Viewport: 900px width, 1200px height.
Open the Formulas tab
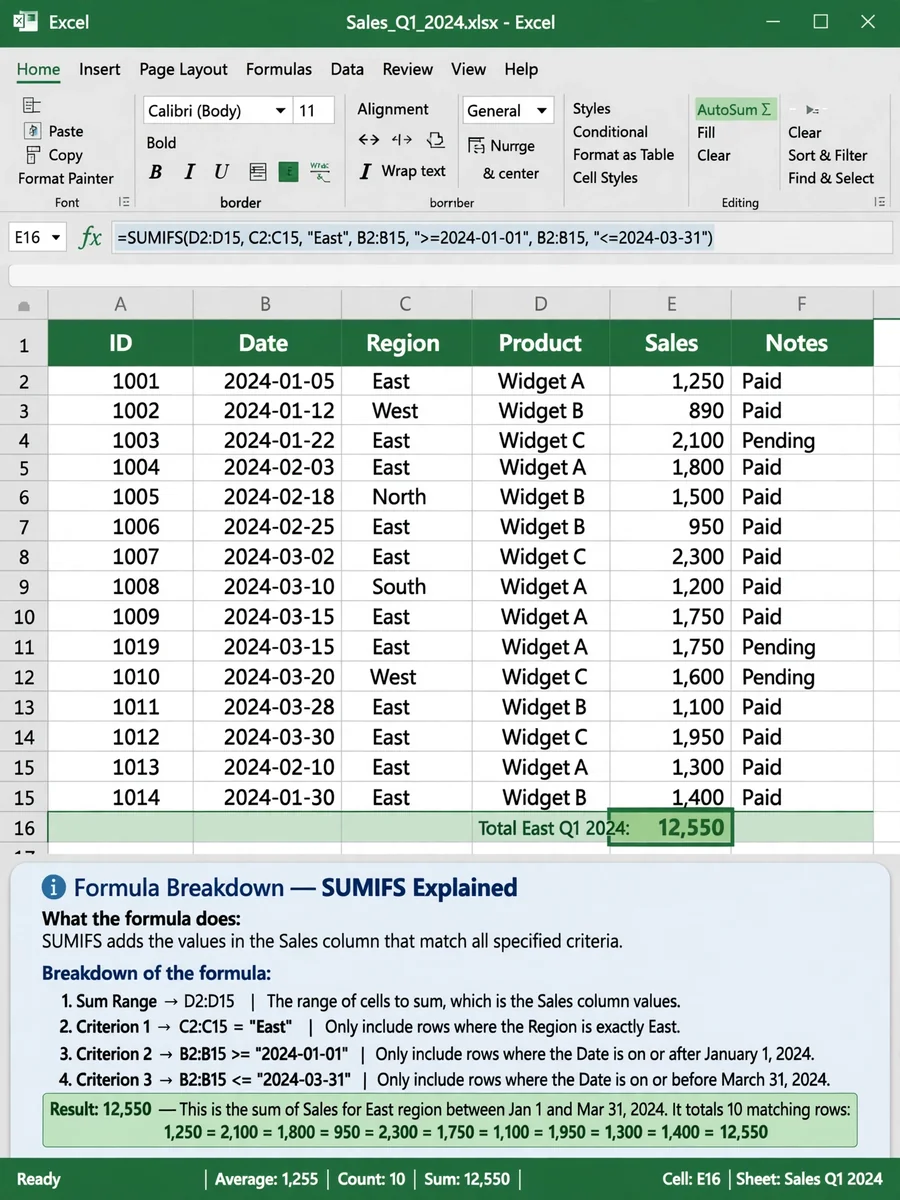point(279,69)
